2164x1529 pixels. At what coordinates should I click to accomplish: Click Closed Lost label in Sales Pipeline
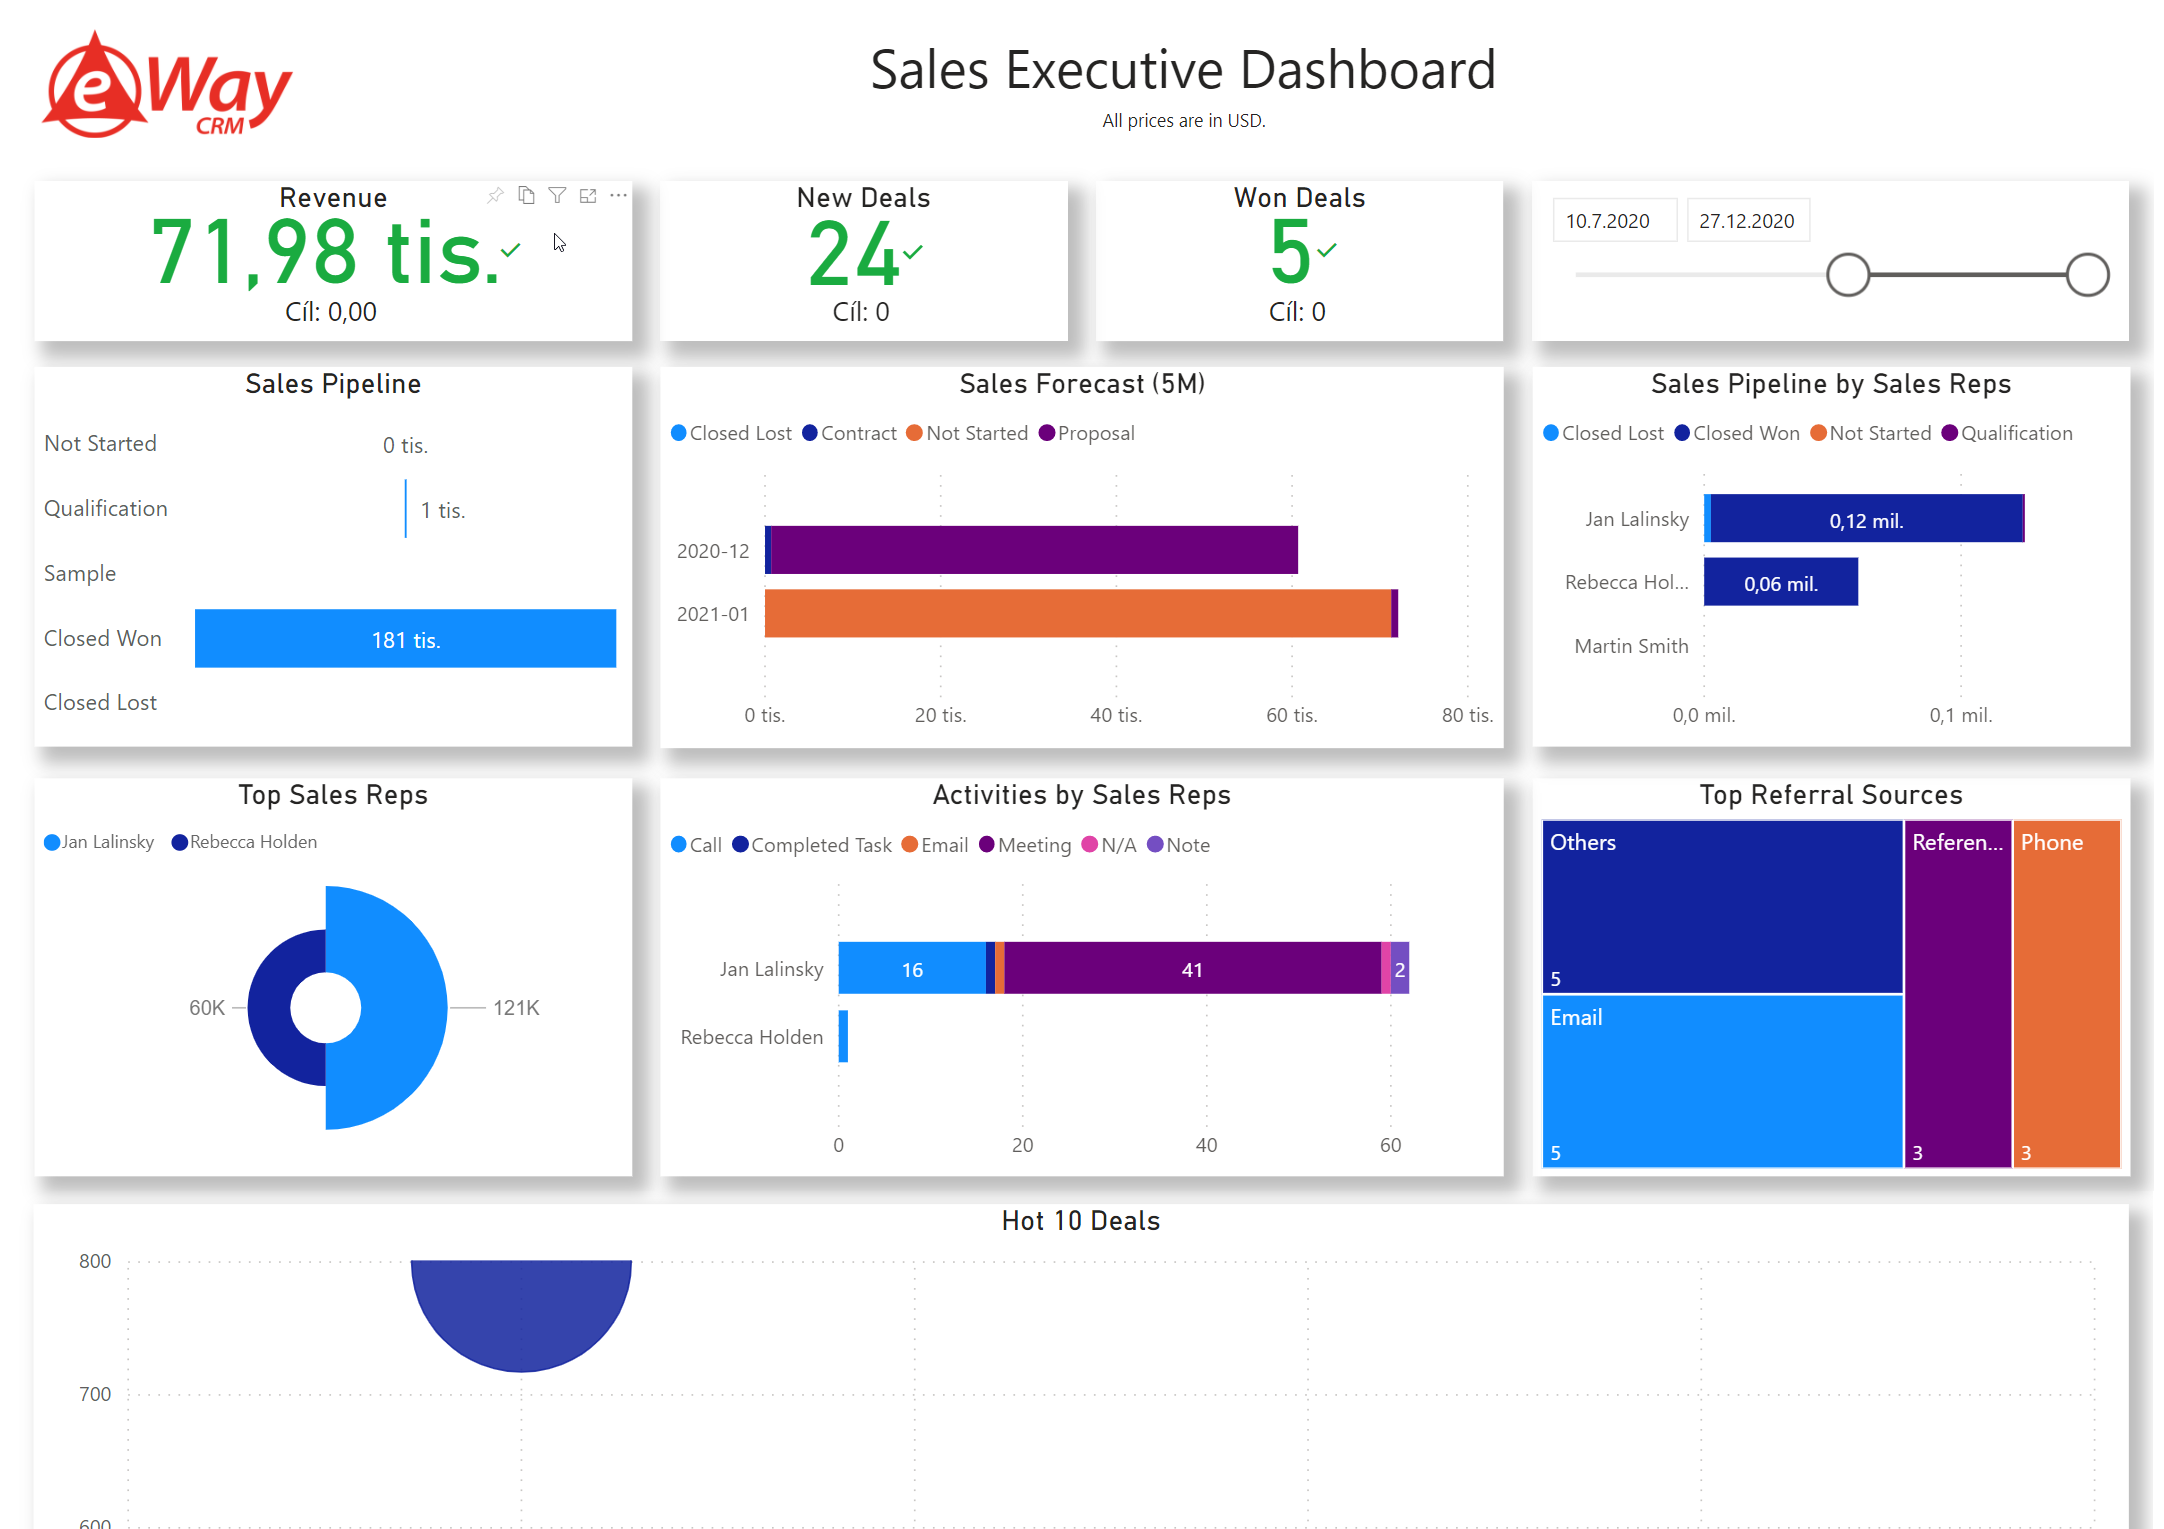pos(100,702)
